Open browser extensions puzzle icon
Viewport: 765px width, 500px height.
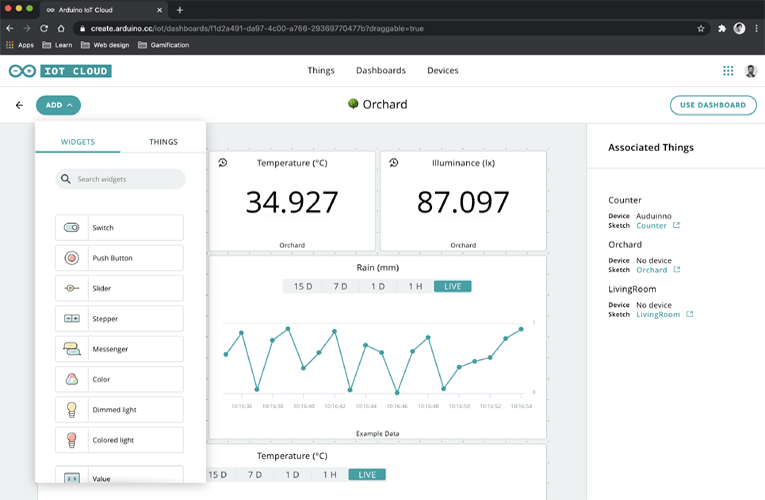722,28
